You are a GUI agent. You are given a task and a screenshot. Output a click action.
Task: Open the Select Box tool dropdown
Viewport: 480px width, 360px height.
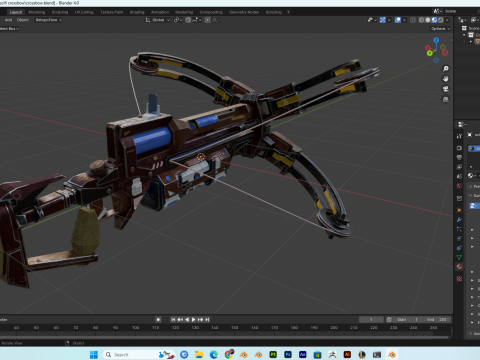coord(9,29)
